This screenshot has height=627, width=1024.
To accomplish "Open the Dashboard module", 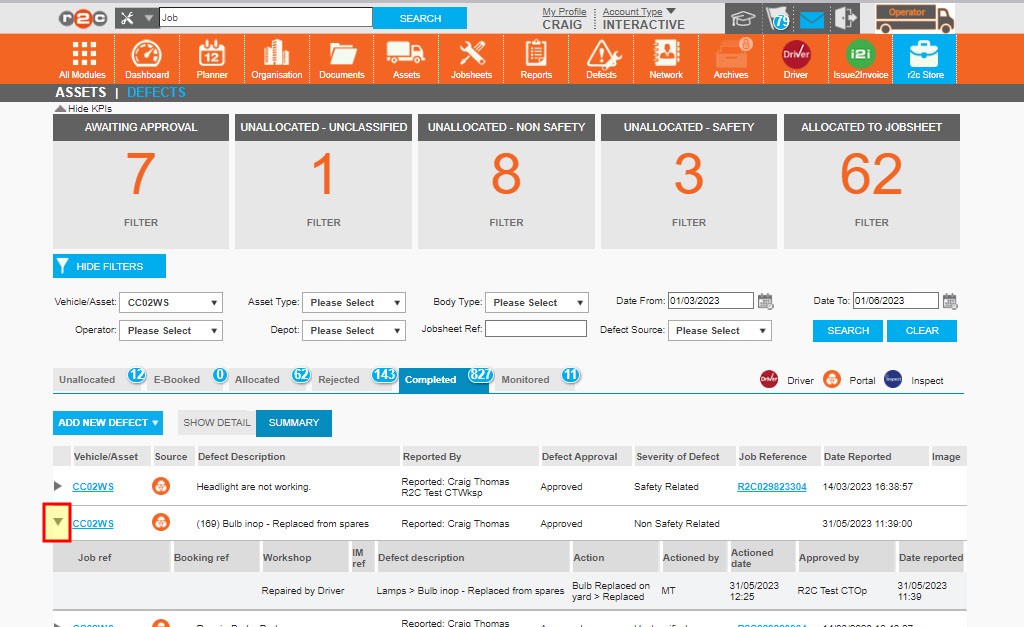I will tap(147, 58).
